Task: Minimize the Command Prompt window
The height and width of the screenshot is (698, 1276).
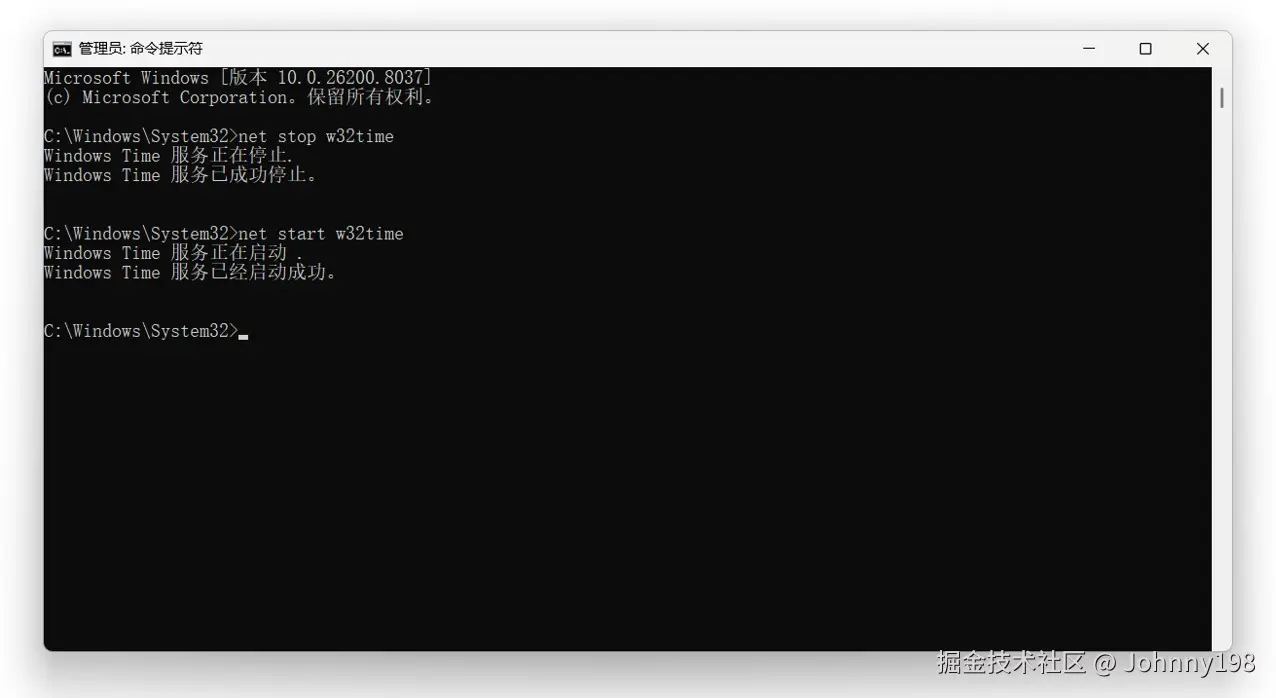Action: 1088,49
